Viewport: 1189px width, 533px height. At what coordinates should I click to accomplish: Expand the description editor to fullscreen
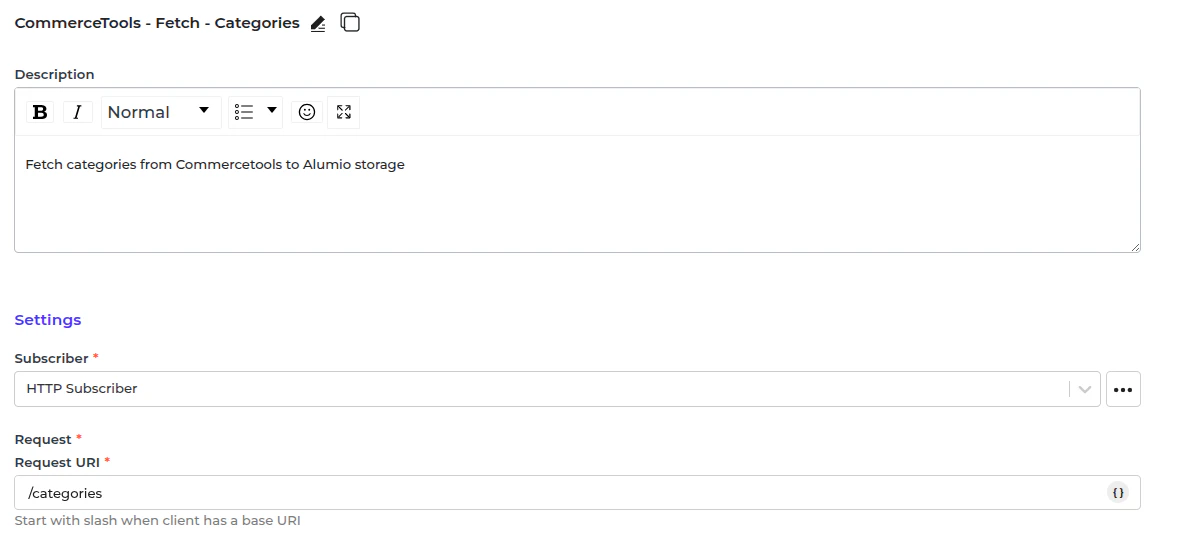(x=344, y=112)
